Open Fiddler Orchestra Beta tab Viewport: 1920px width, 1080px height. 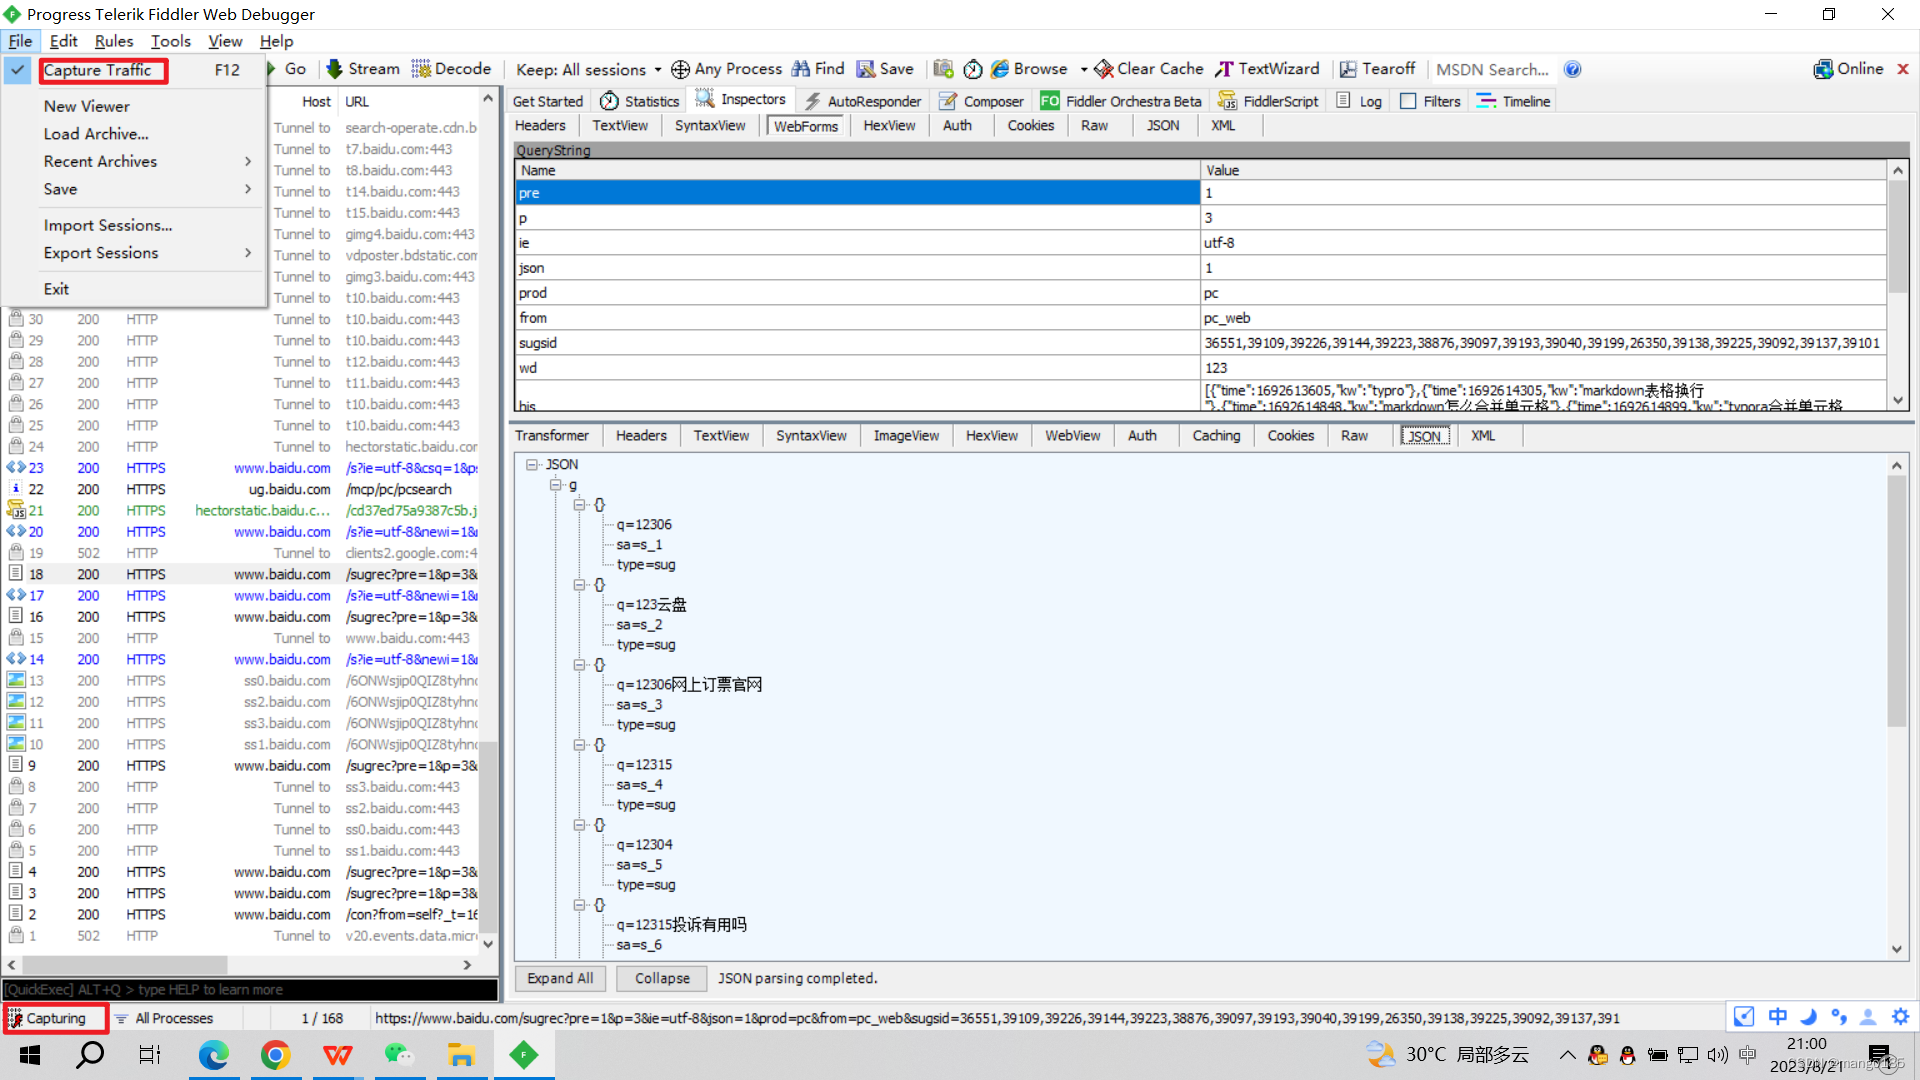[1120, 101]
